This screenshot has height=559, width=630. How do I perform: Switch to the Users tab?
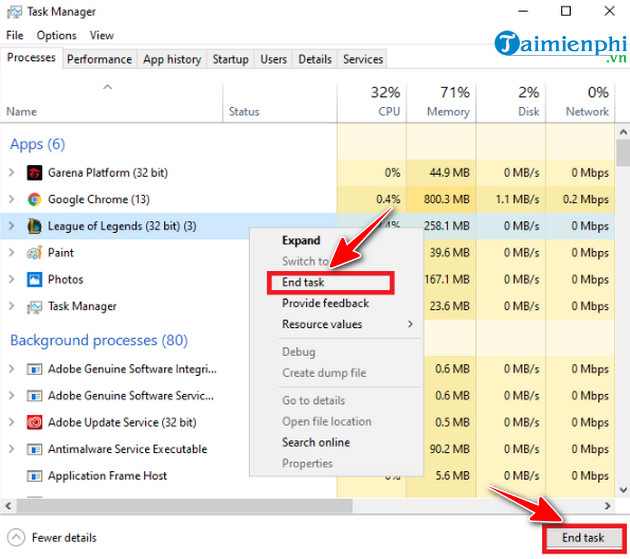point(273,59)
